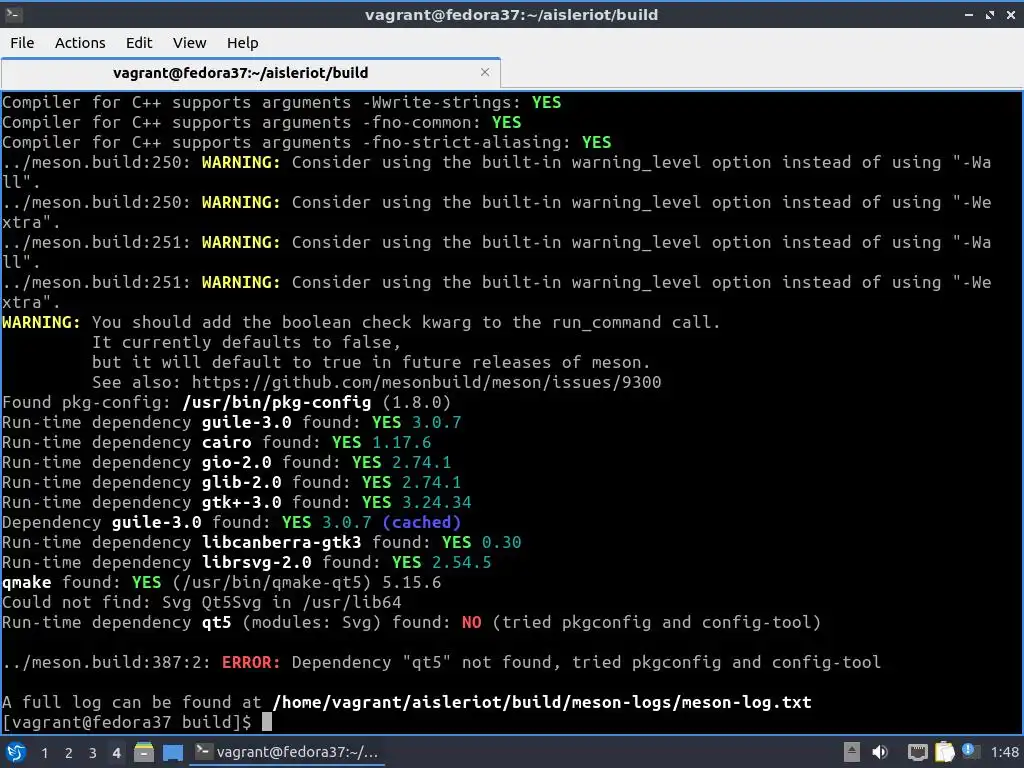Screen dimensions: 1024x768
Task: Open the clipboard manager tray icon
Action: point(944,752)
